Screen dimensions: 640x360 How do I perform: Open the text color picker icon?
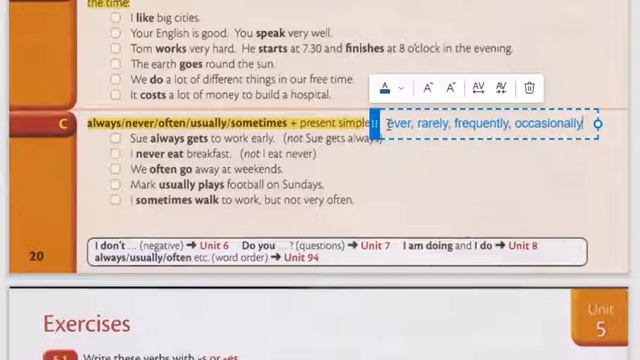click(384, 88)
